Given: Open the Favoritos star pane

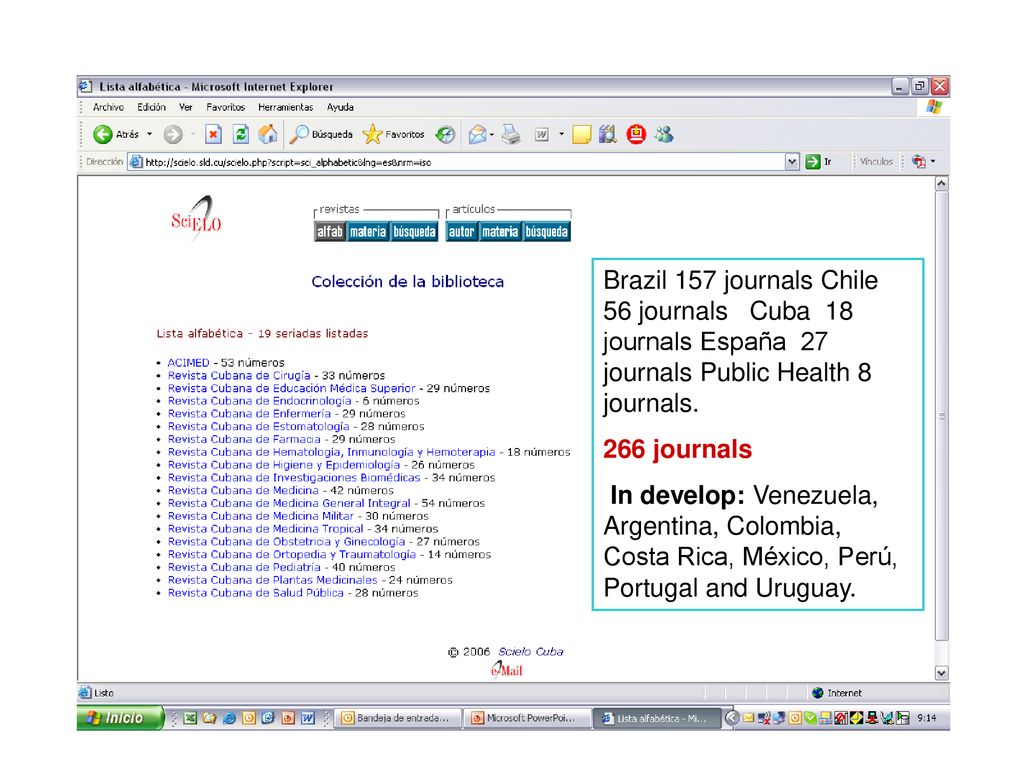Looking at the screenshot, I should coord(394,135).
